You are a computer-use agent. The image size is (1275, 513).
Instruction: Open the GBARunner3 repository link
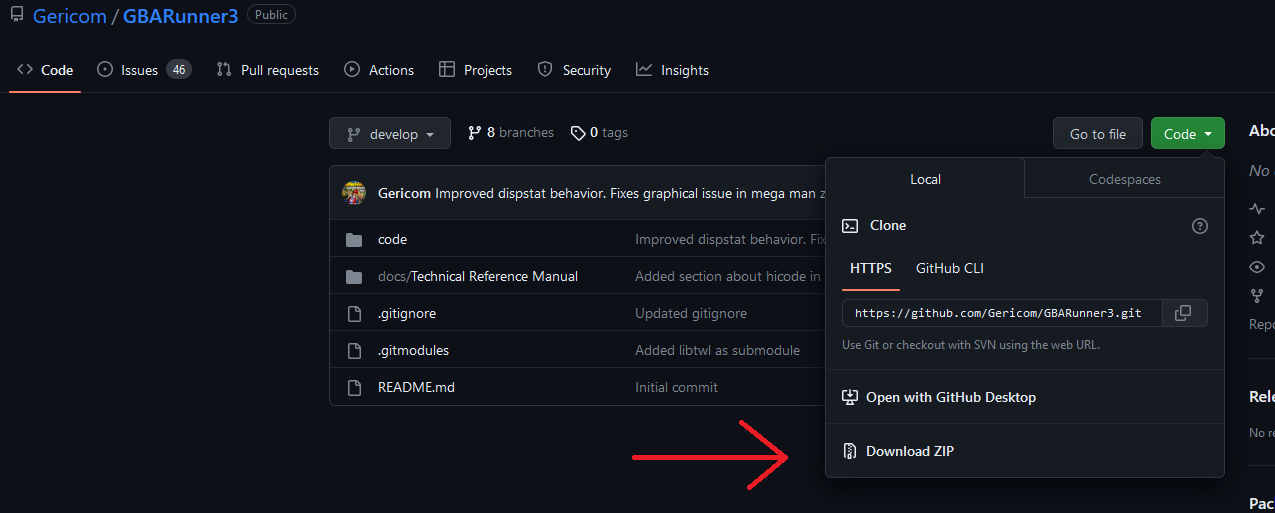point(180,16)
